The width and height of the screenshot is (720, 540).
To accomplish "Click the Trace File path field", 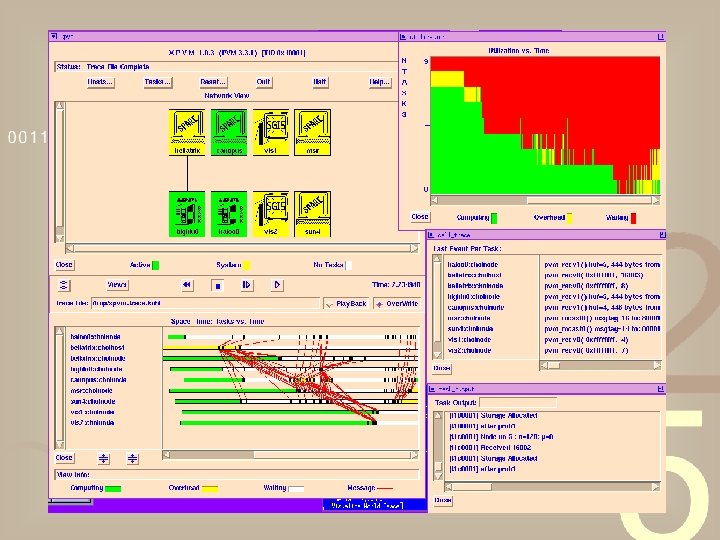I will pyautogui.click(x=205, y=304).
